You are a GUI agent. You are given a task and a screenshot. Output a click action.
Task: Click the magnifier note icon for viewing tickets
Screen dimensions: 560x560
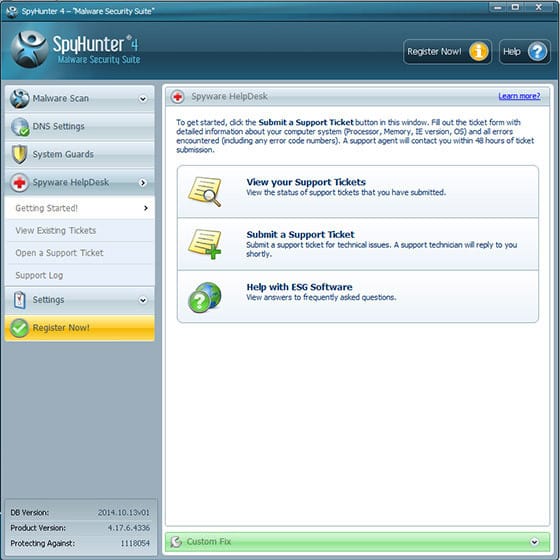pyautogui.click(x=205, y=192)
